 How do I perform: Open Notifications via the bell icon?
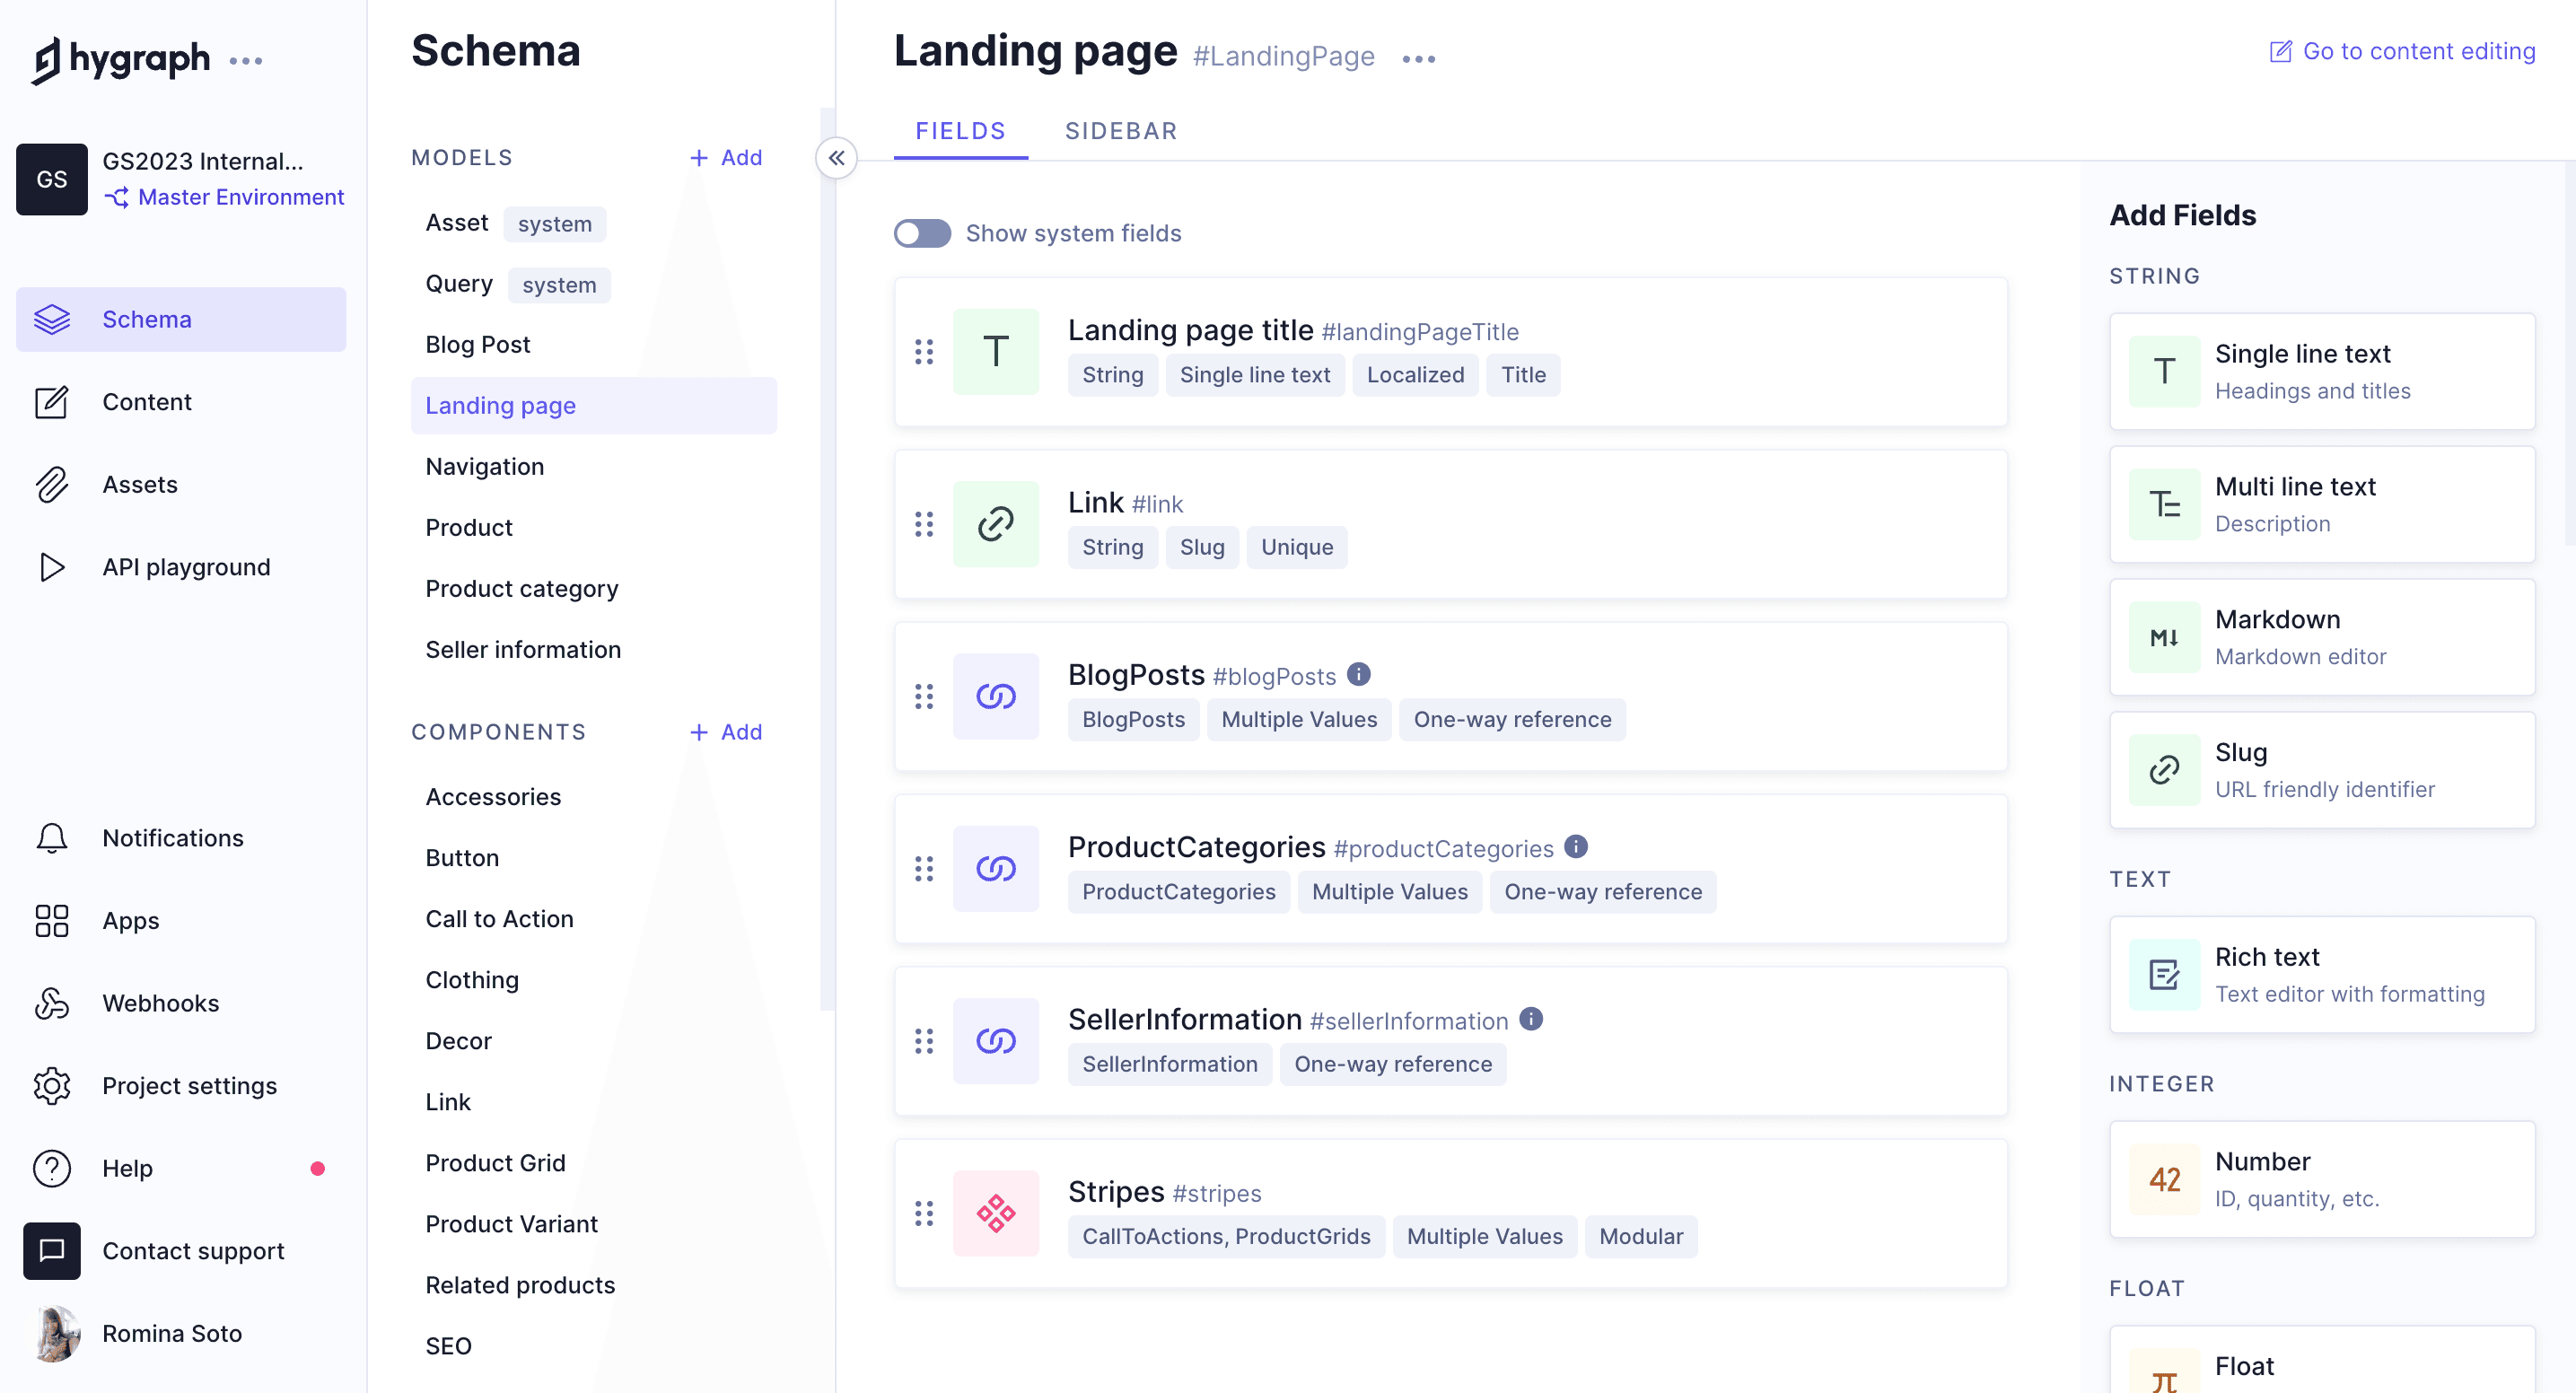coord(51,838)
